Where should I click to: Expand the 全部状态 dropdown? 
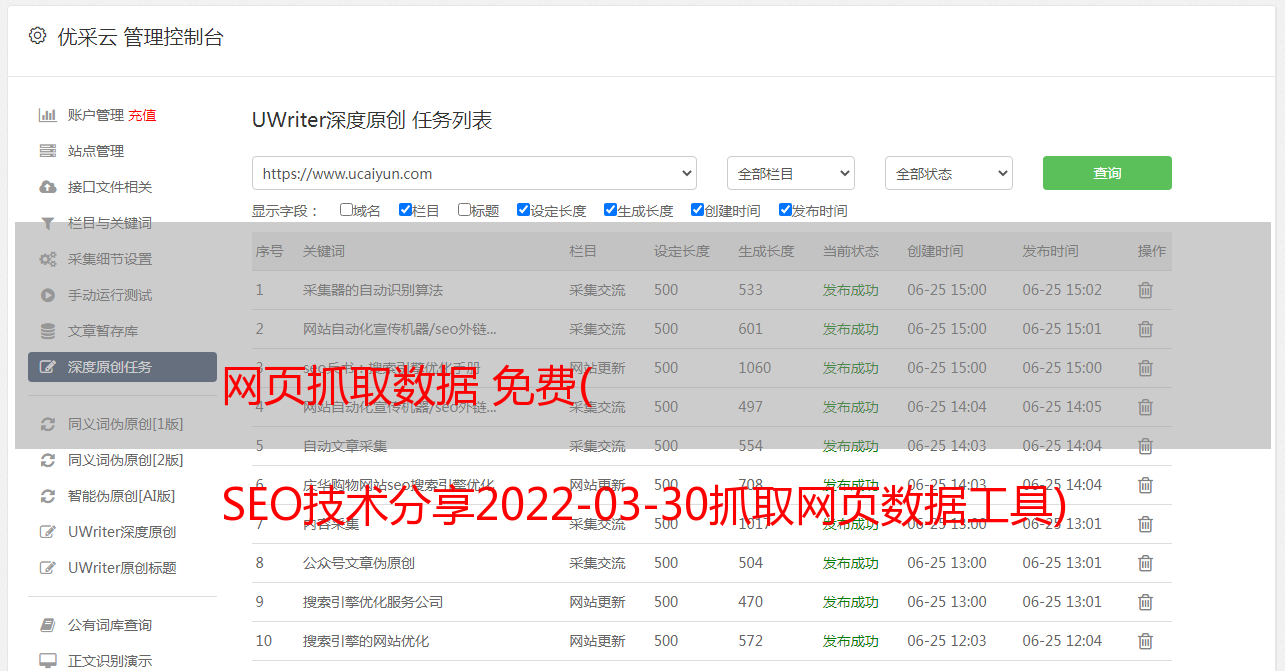(949, 173)
